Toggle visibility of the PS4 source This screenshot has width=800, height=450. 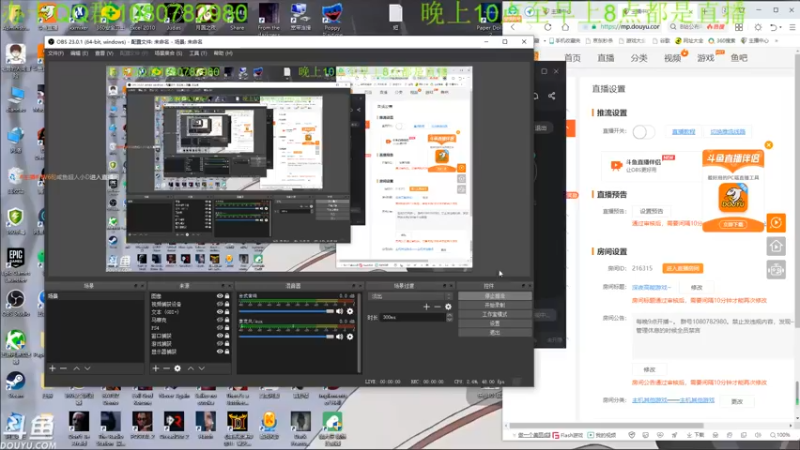click(x=220, y=328)
